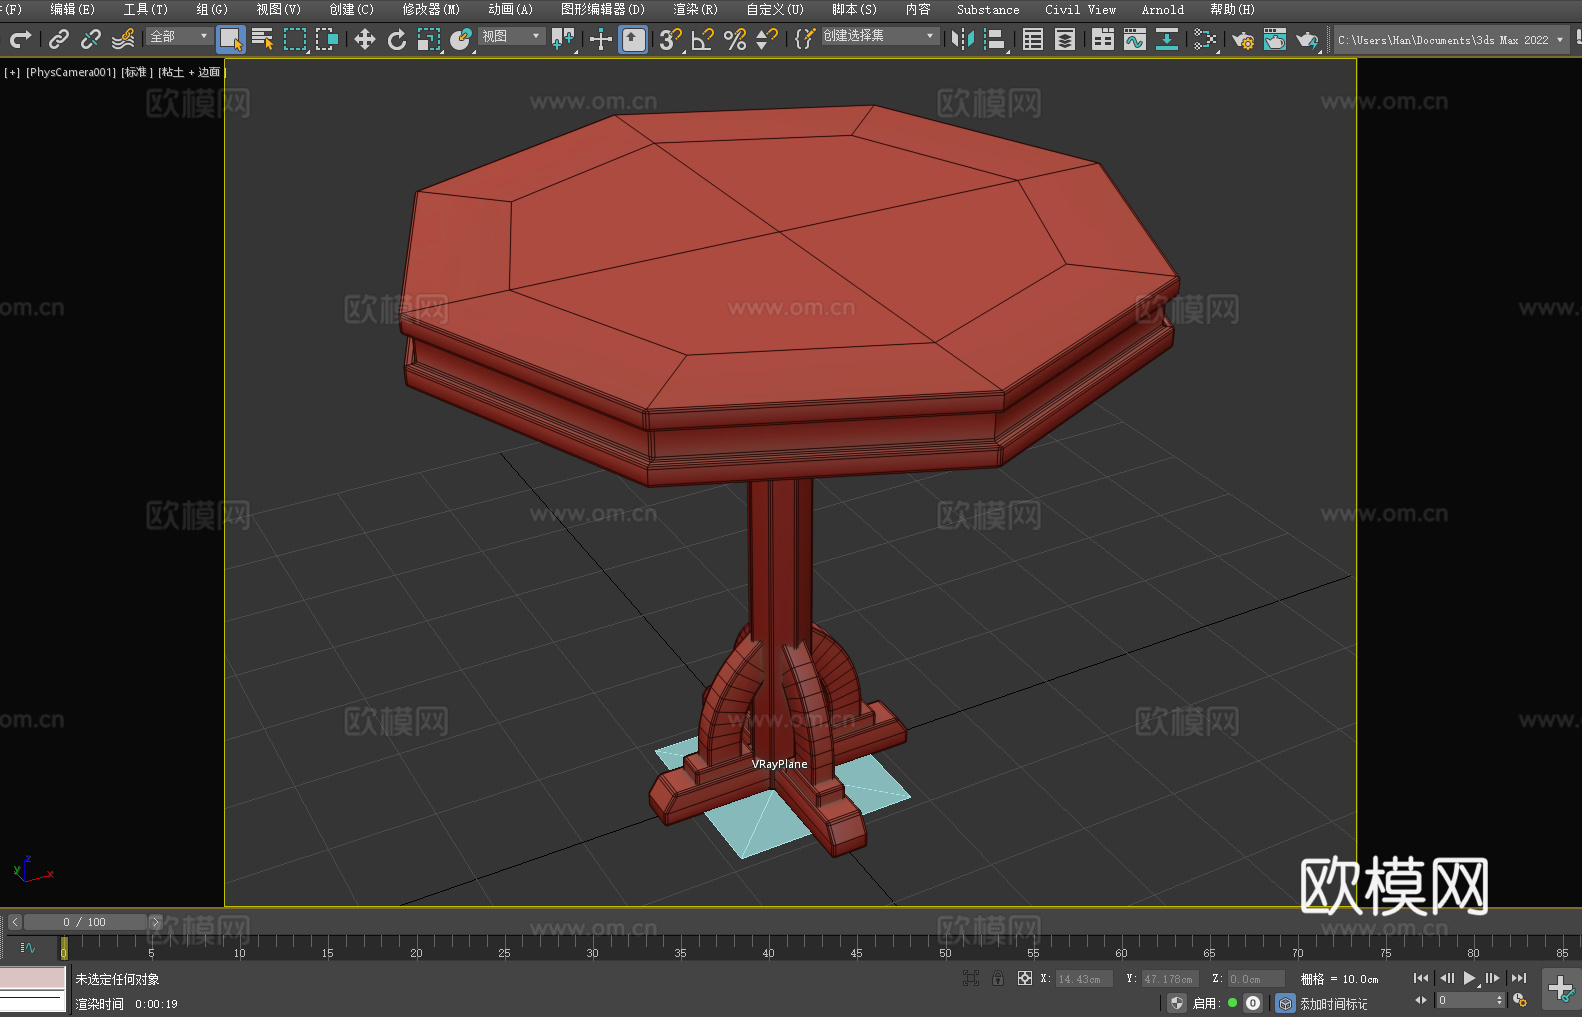Open the Civil View menu
The height and width of the screenshot is (1017, 1582).
coord(1080,9)
